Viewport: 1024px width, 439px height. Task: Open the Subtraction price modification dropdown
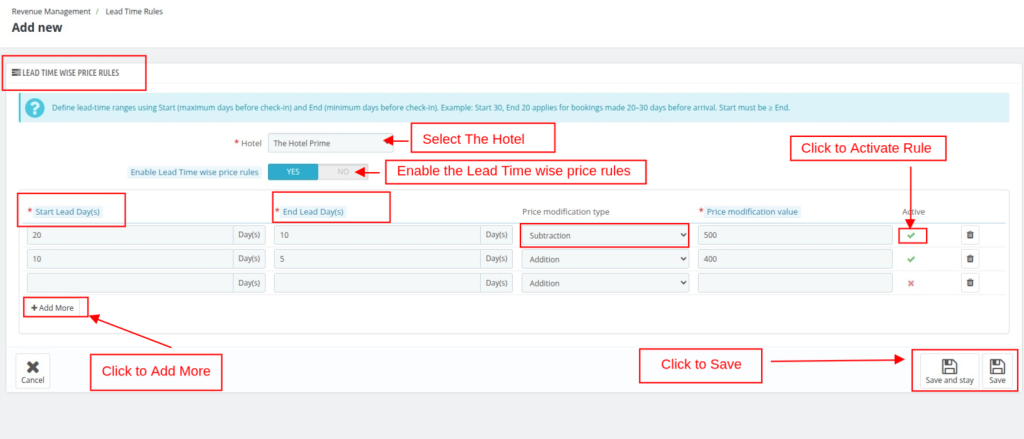coord(605,235)
